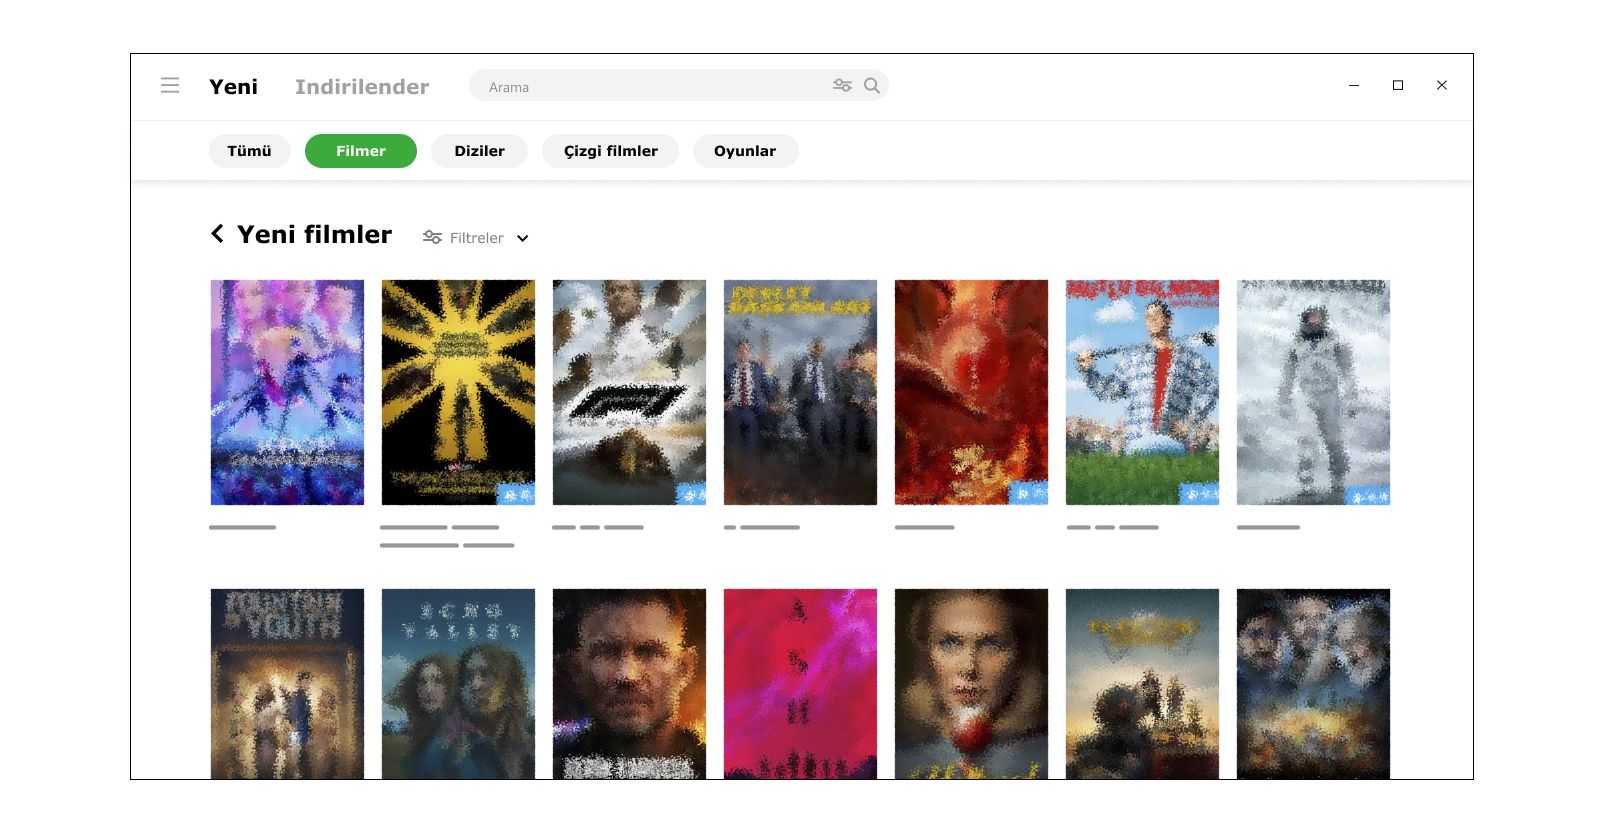1604x834 pixels.
Task: Open the group of faces dark poster
Action: pos(1313,684)
